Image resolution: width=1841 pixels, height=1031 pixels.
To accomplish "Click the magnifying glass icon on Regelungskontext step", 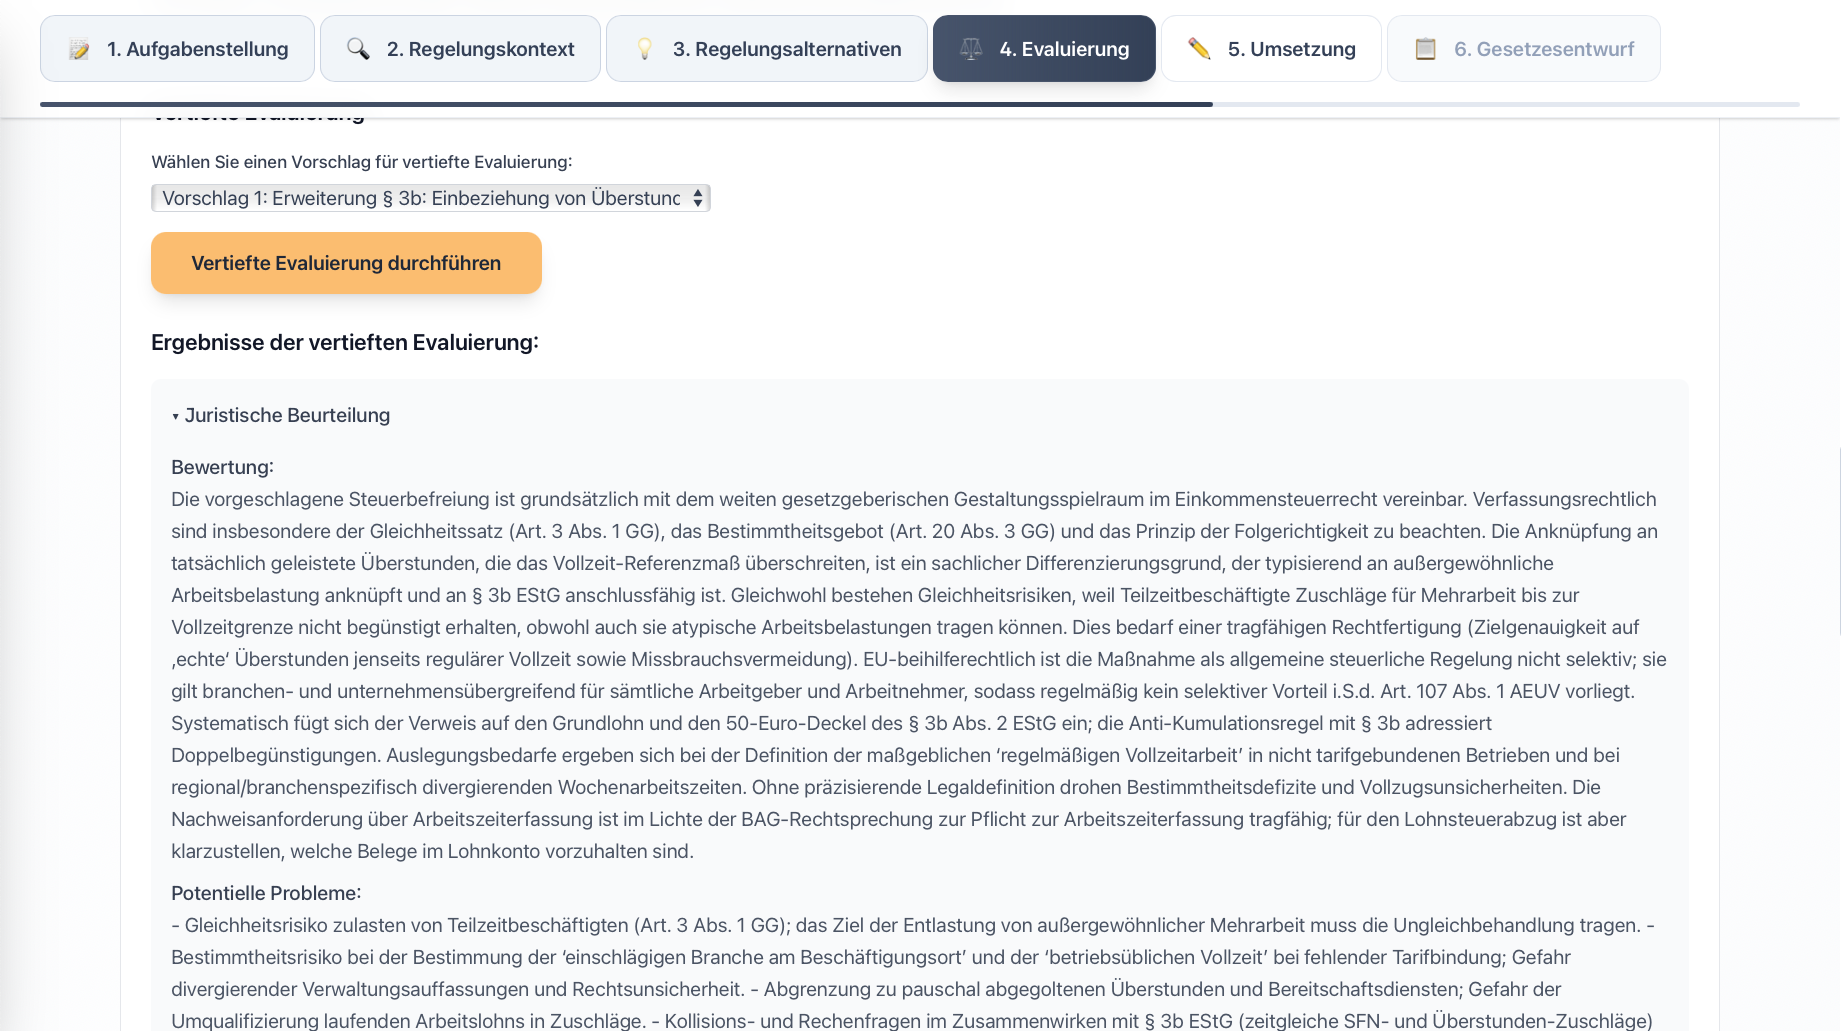I will tap(359, 47).
